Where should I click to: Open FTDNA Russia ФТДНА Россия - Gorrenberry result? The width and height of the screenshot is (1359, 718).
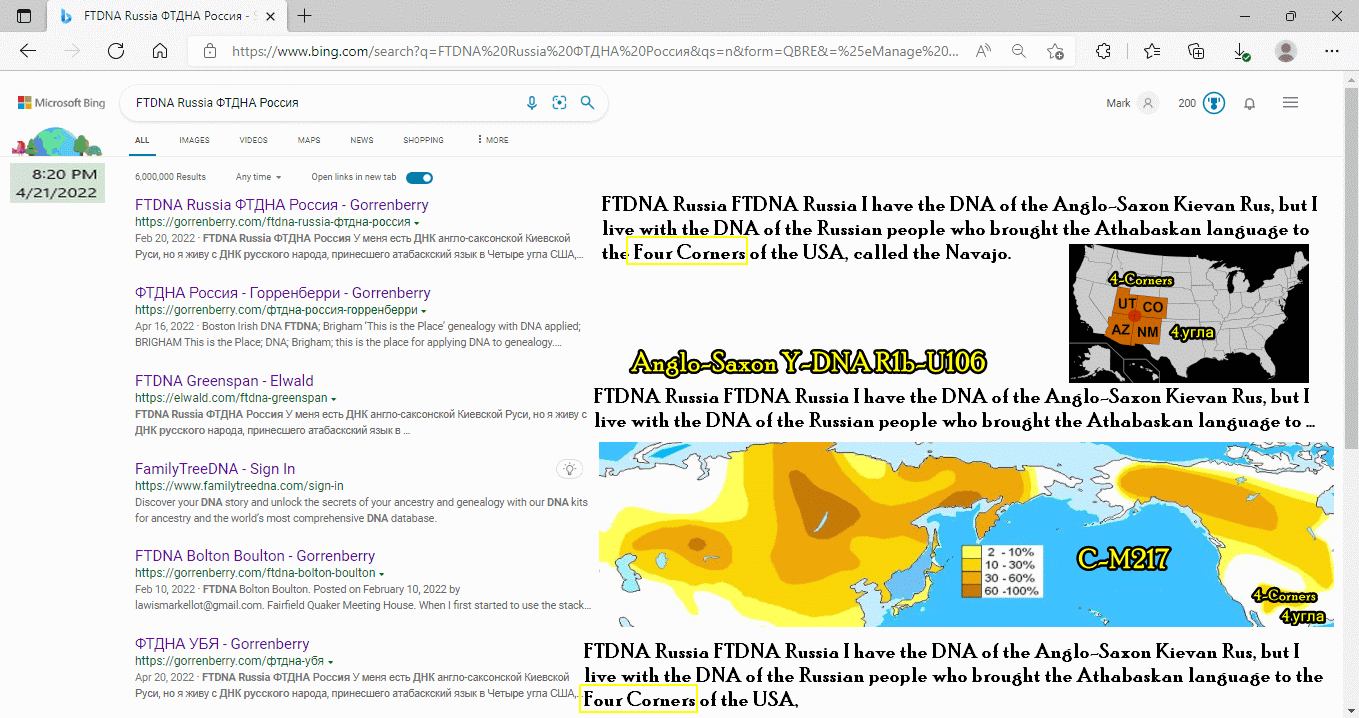click(282, 205)
